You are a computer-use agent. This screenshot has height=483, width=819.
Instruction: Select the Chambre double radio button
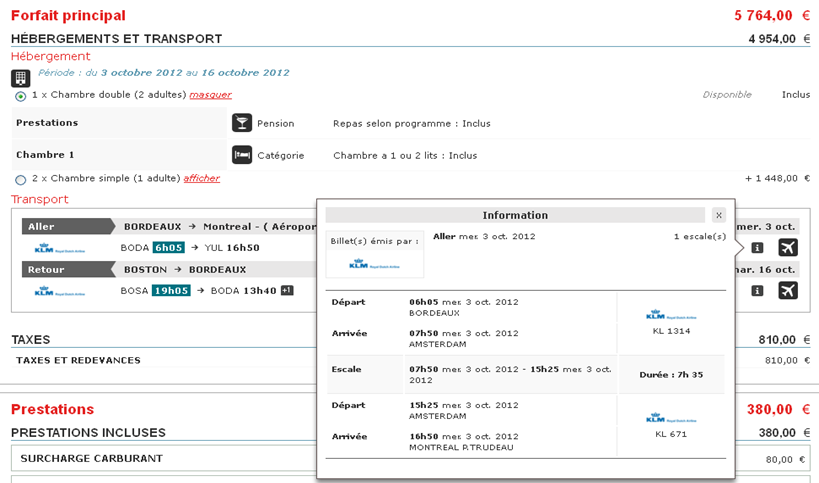pos(21,96)
